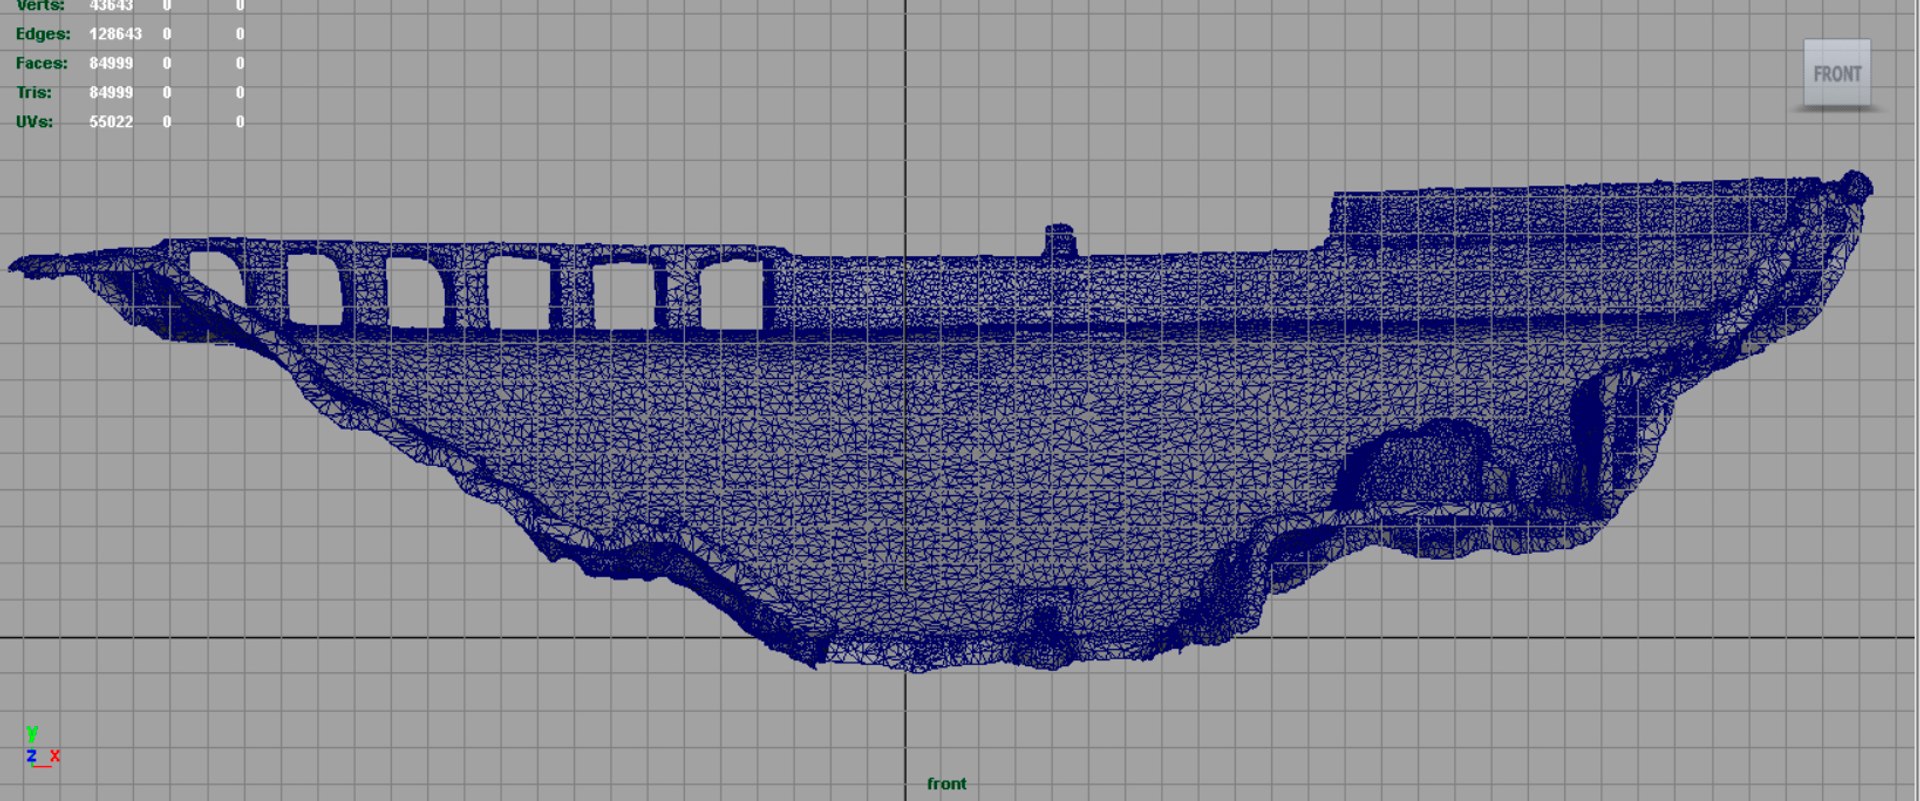Click the FRONT face of the ViewCube
Image resolution: width=1920 pixels, height=801 pixels.
[x=1837, y=73]
